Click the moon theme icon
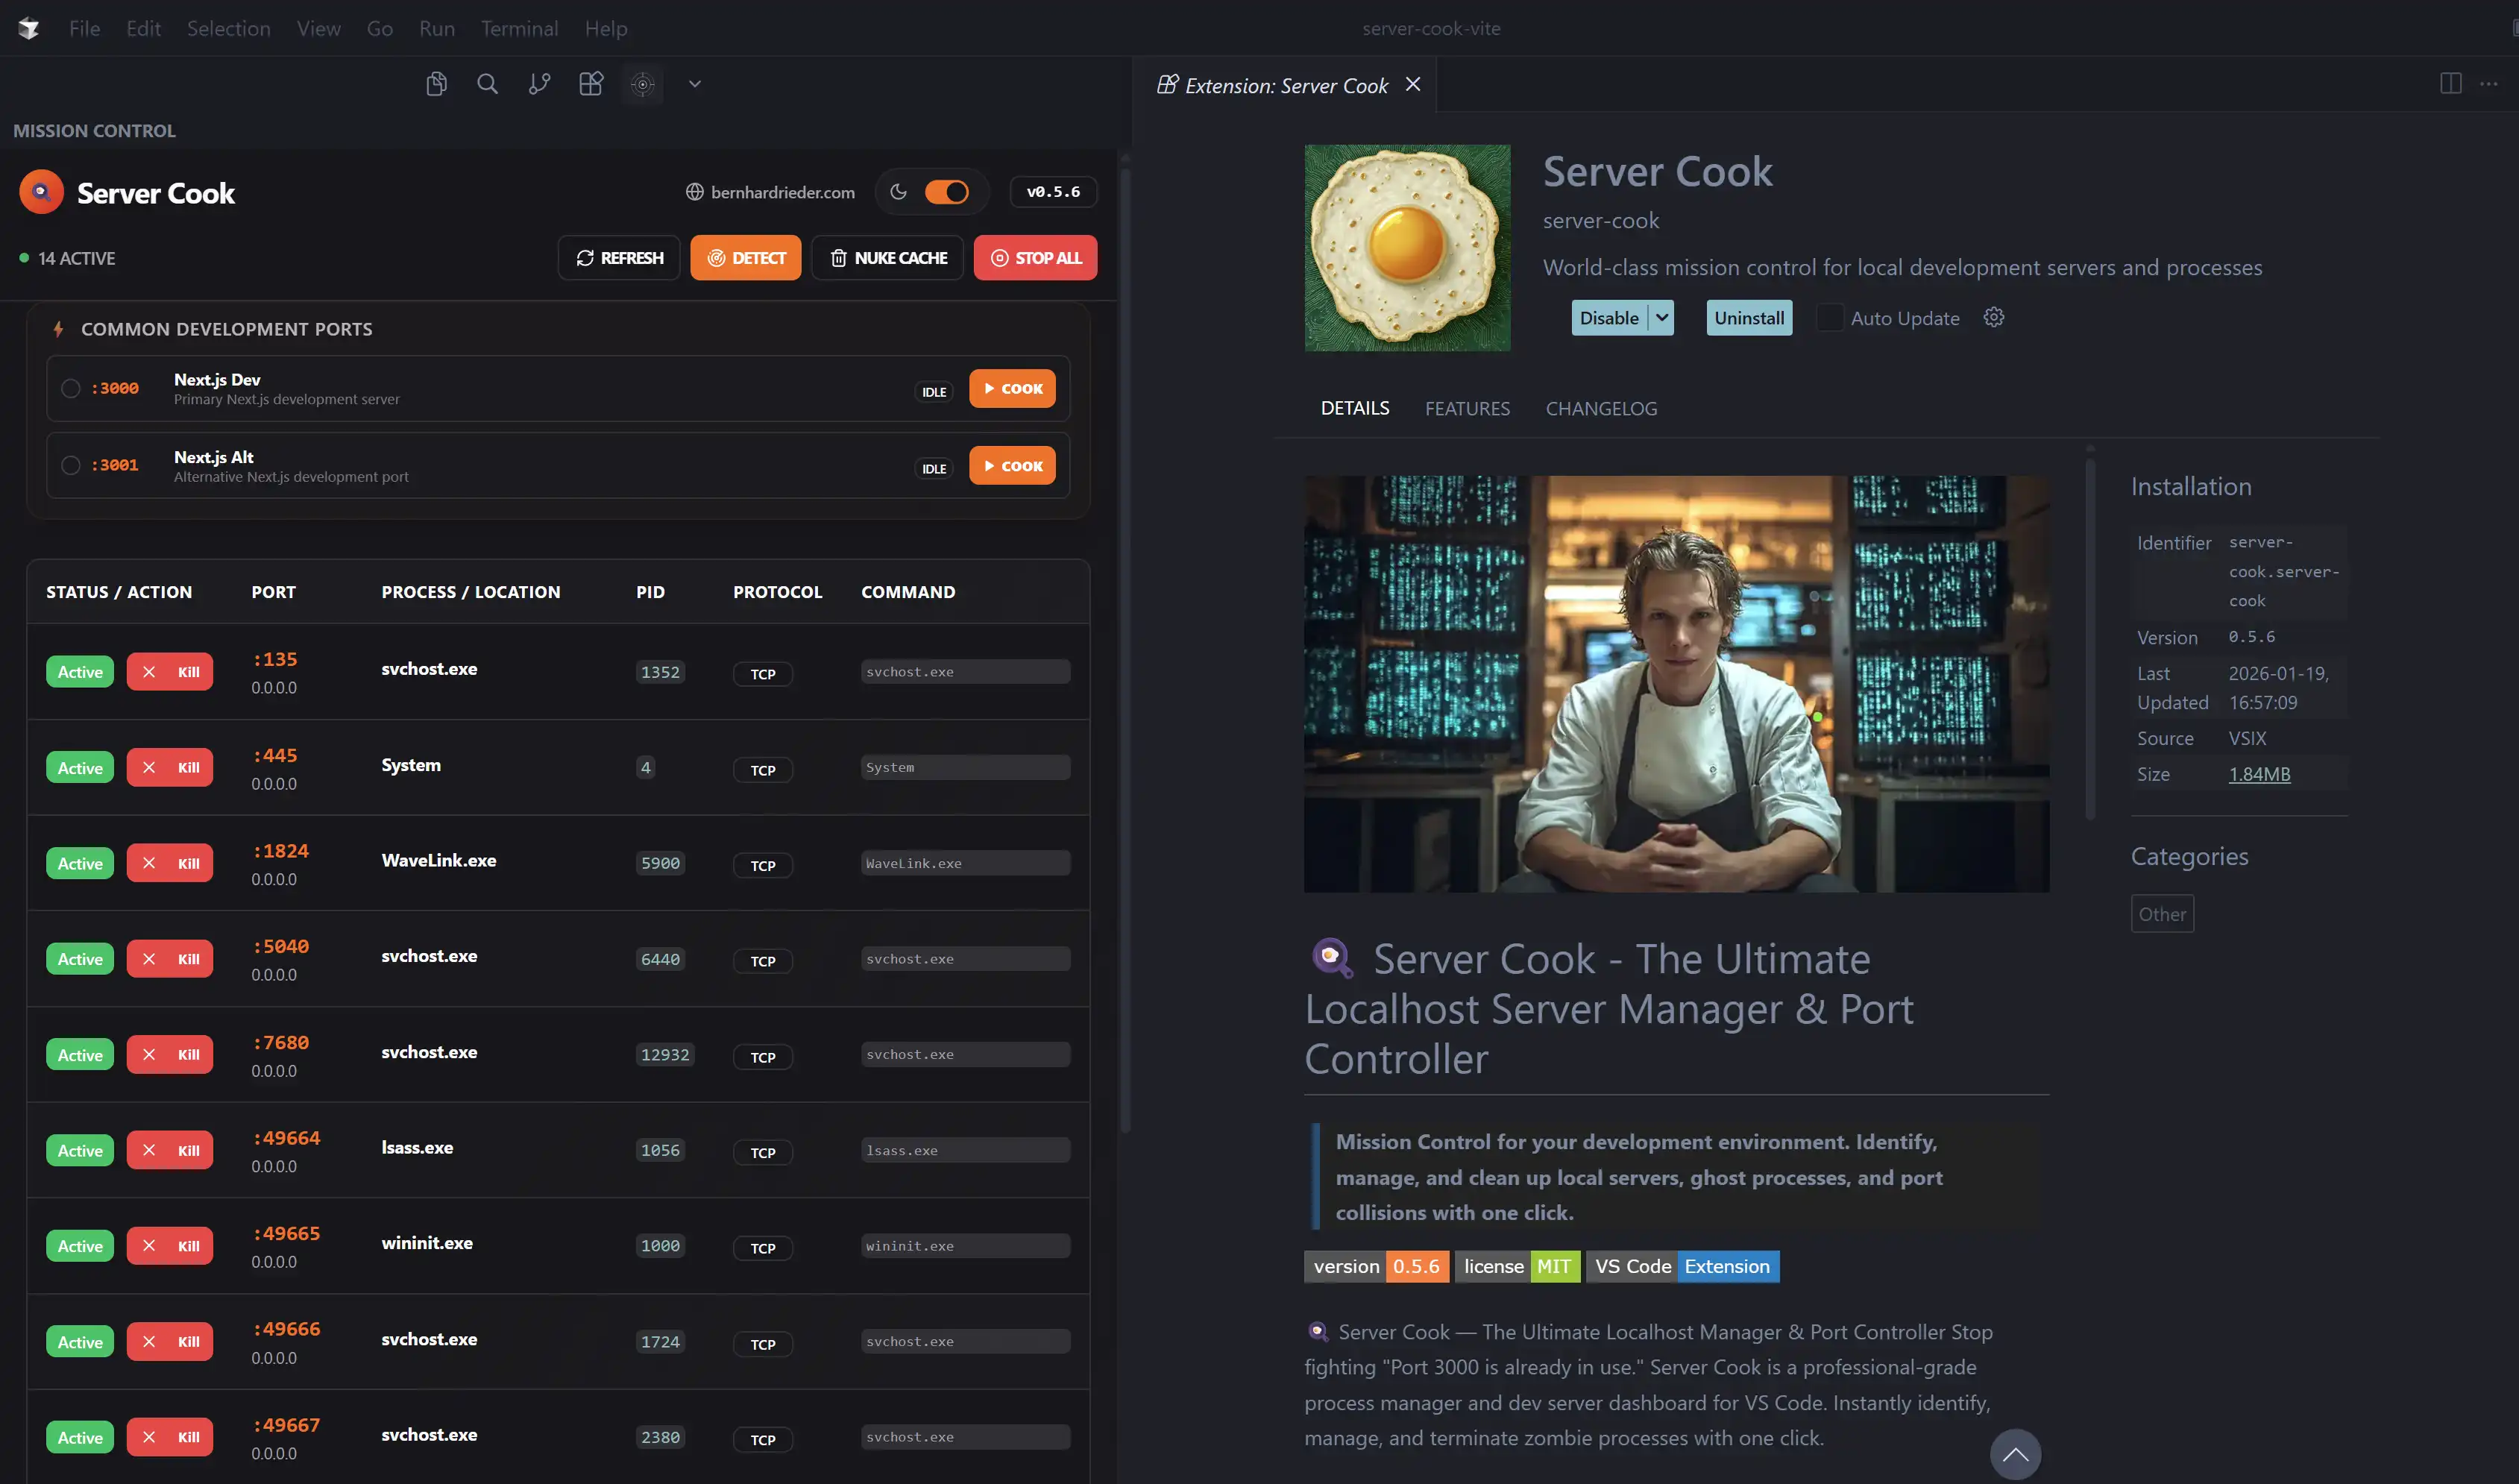 tap(899, 192)
